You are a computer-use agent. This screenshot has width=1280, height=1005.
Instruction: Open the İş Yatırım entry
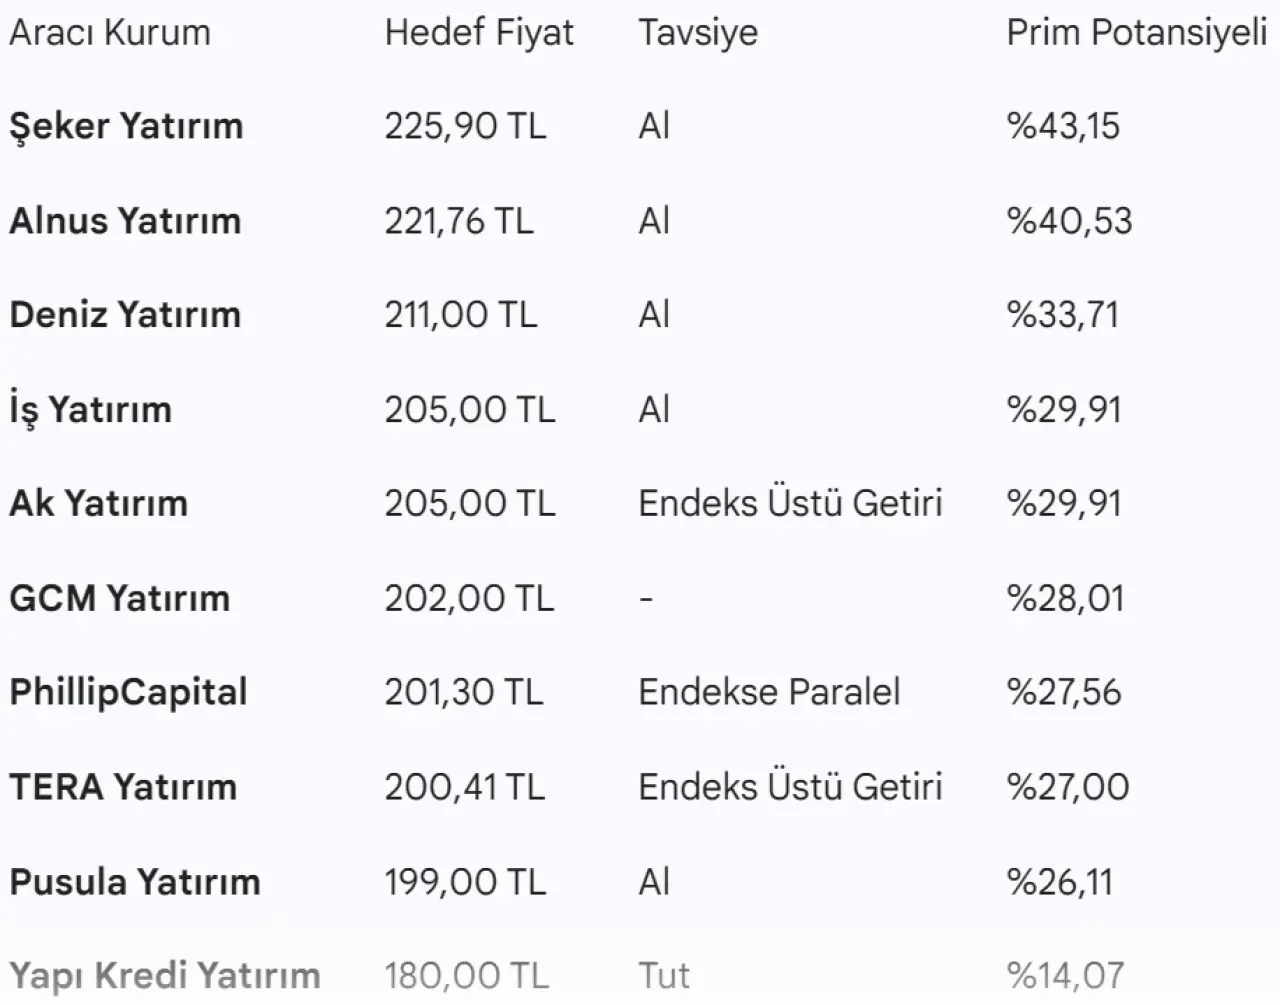[91, 410]
